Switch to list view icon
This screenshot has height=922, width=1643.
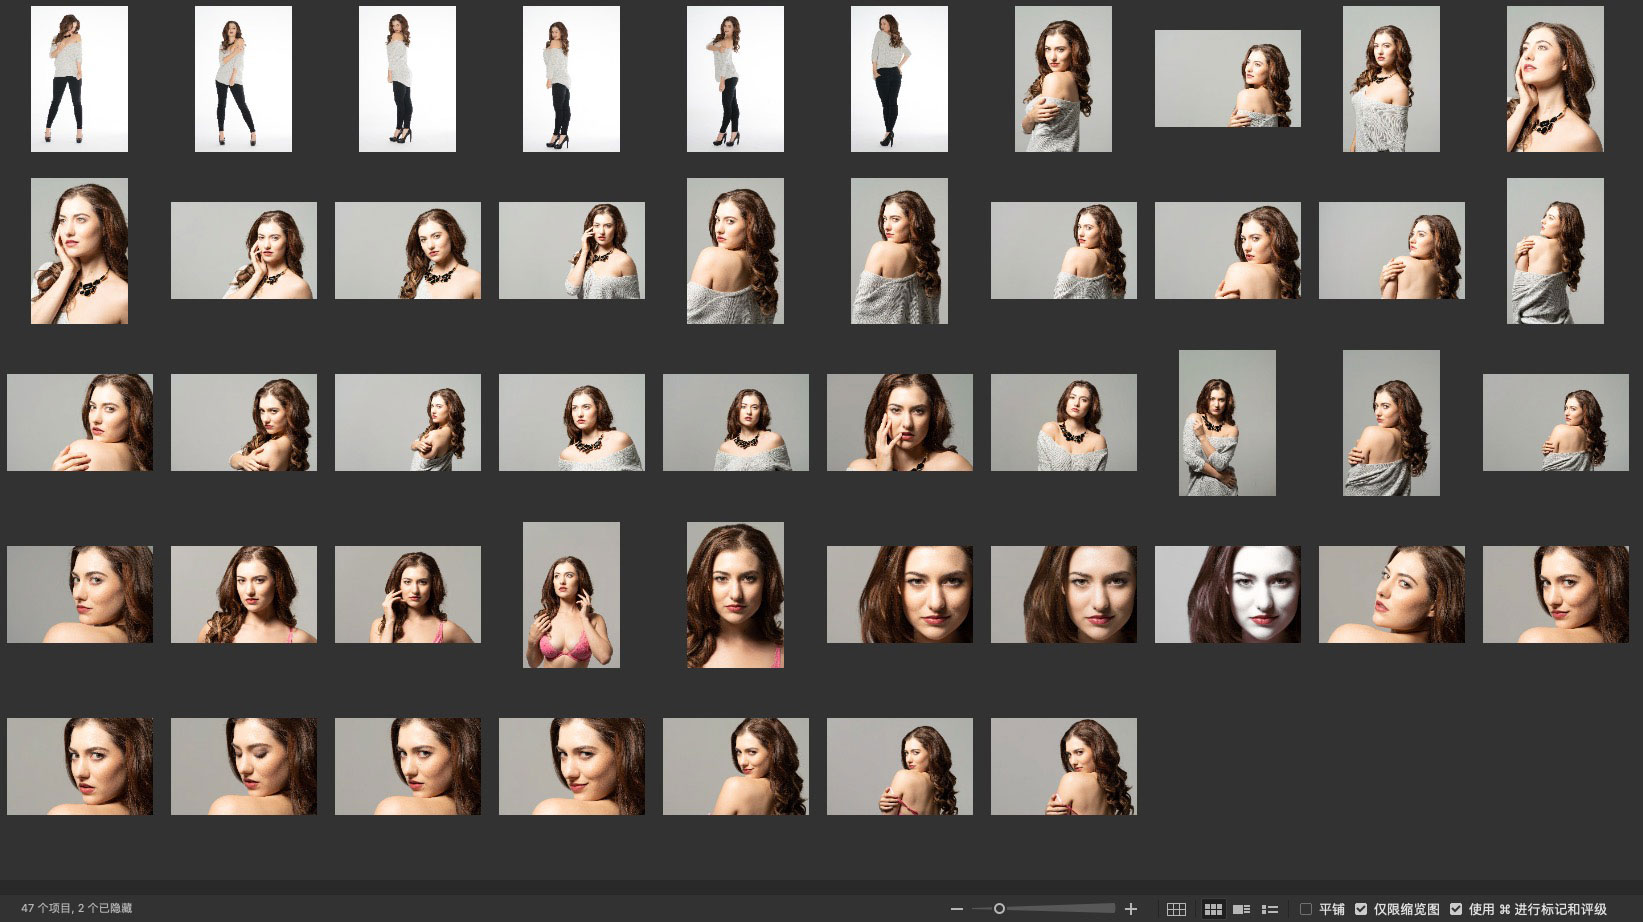[1270, 909]
